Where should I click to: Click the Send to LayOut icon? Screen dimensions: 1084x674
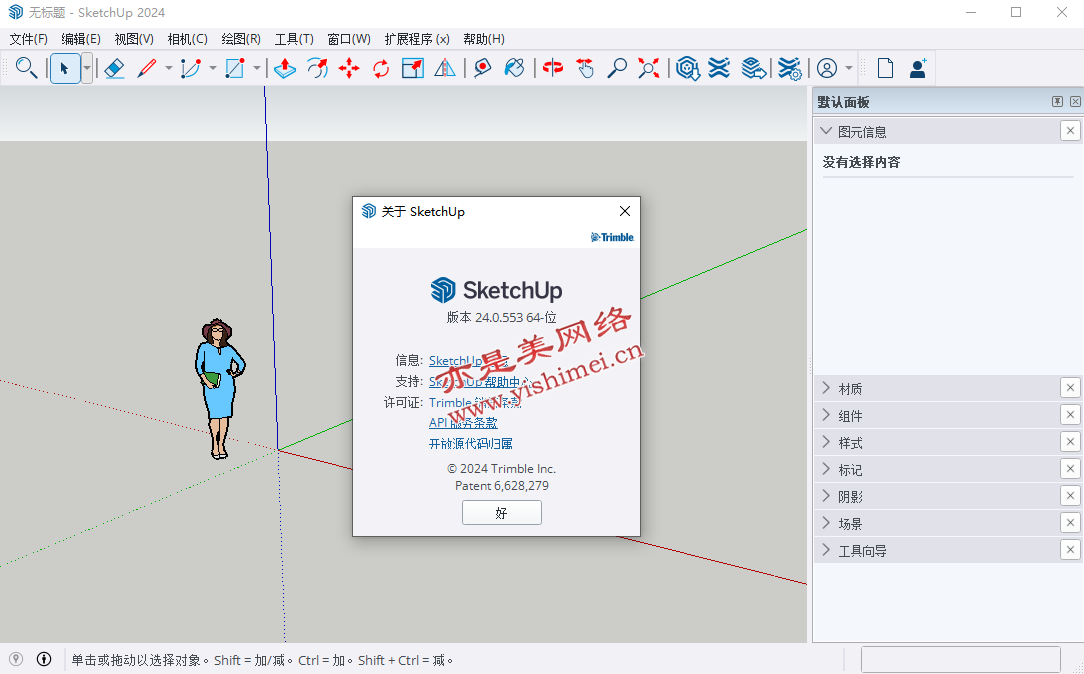click(754, 68)
